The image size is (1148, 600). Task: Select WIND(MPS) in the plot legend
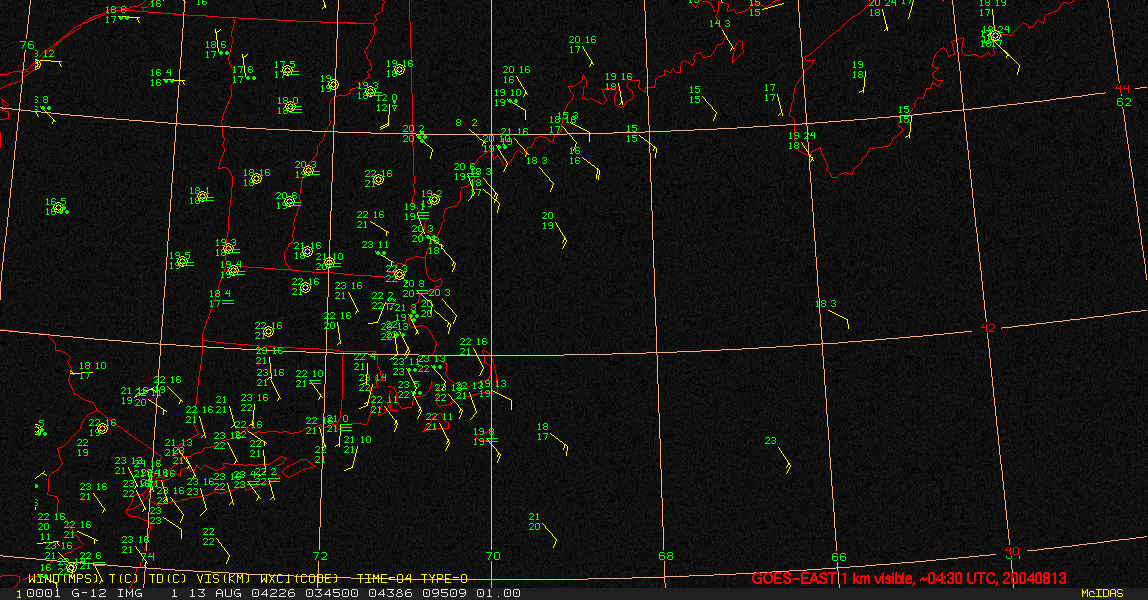point(66,579)
